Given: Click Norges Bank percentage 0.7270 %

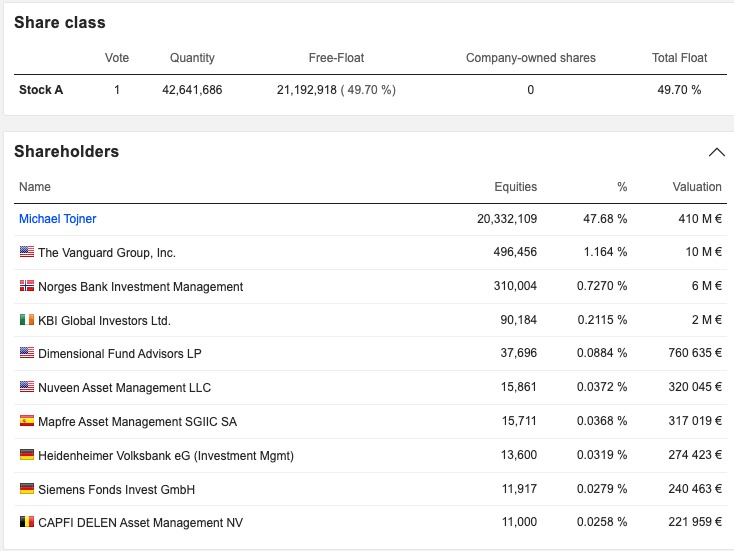Looking at the screenshot, I should pos(602,286).
